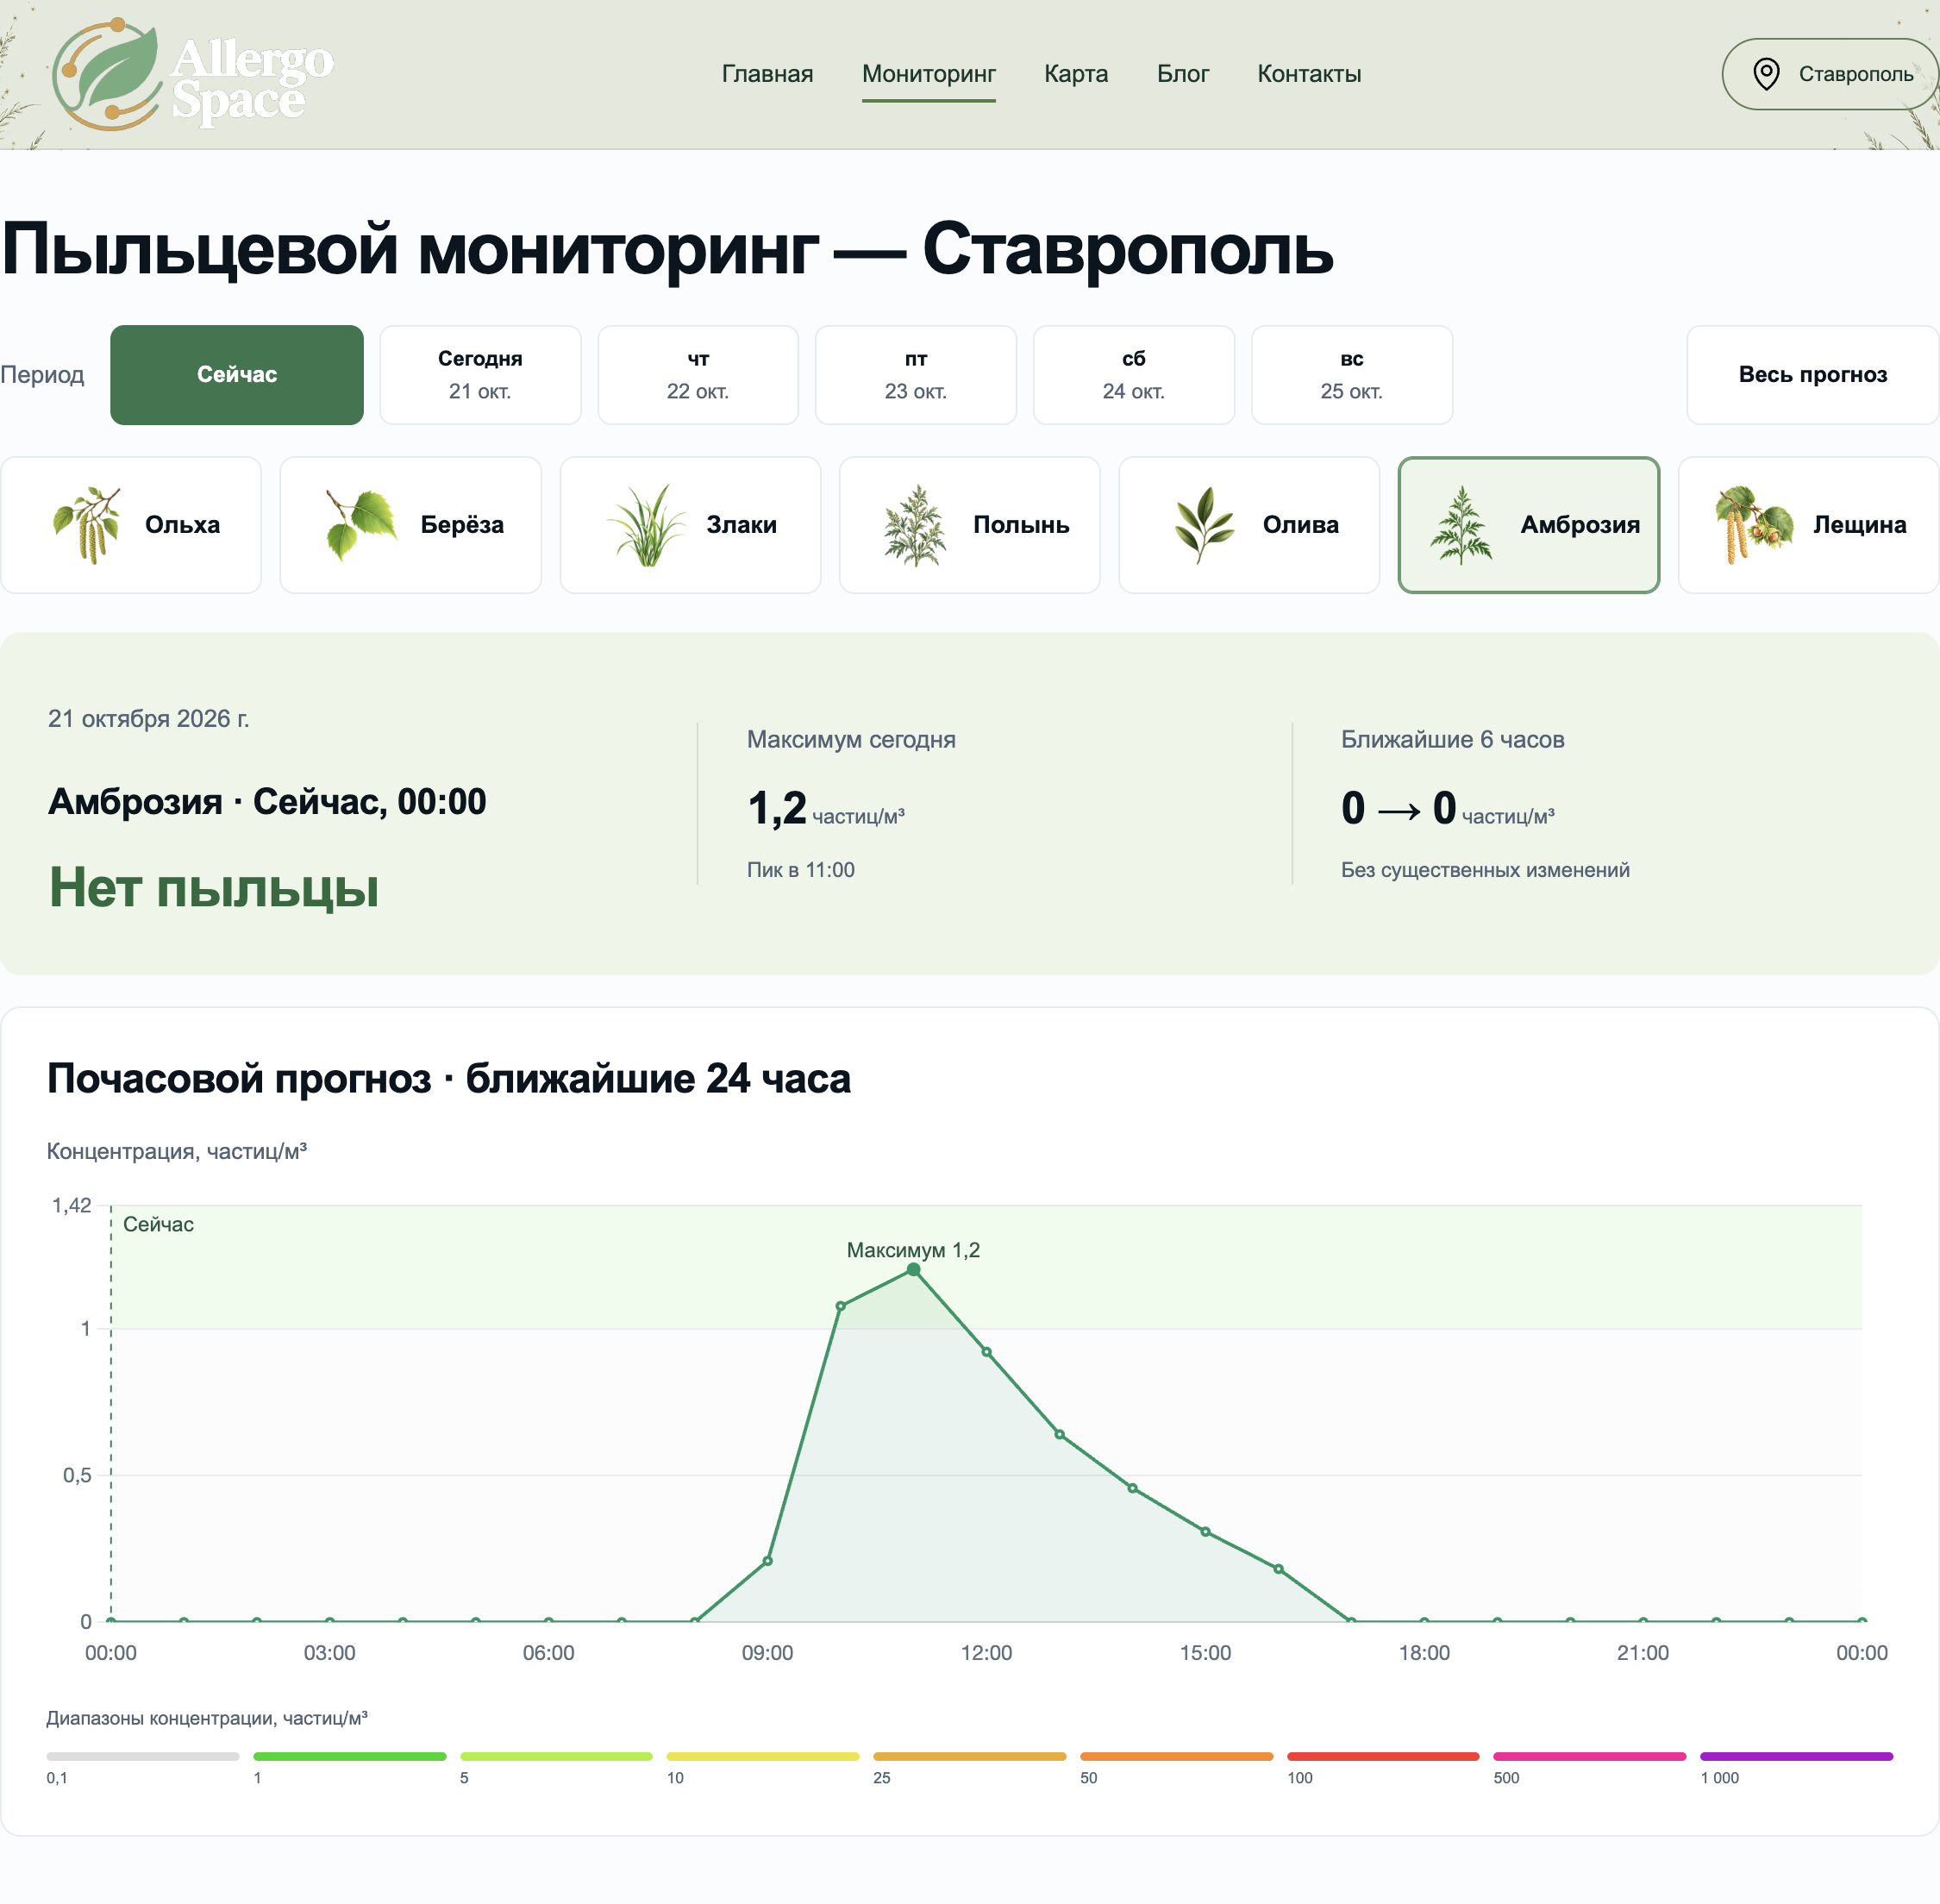Open the Блог page
1940x1904 pixels.
coord(1183,74)
